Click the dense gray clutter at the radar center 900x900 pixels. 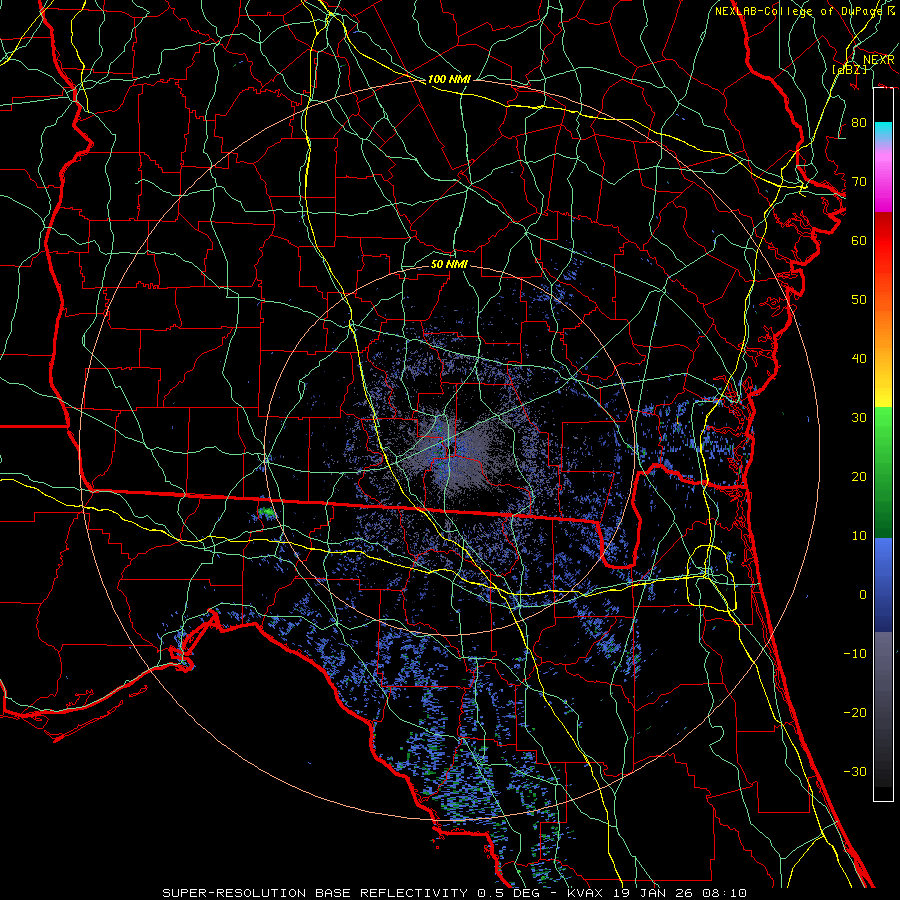point(453,451)
